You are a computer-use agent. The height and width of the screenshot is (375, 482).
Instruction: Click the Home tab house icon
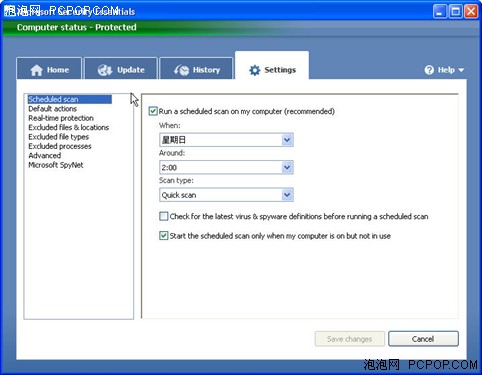coord(37,70)
